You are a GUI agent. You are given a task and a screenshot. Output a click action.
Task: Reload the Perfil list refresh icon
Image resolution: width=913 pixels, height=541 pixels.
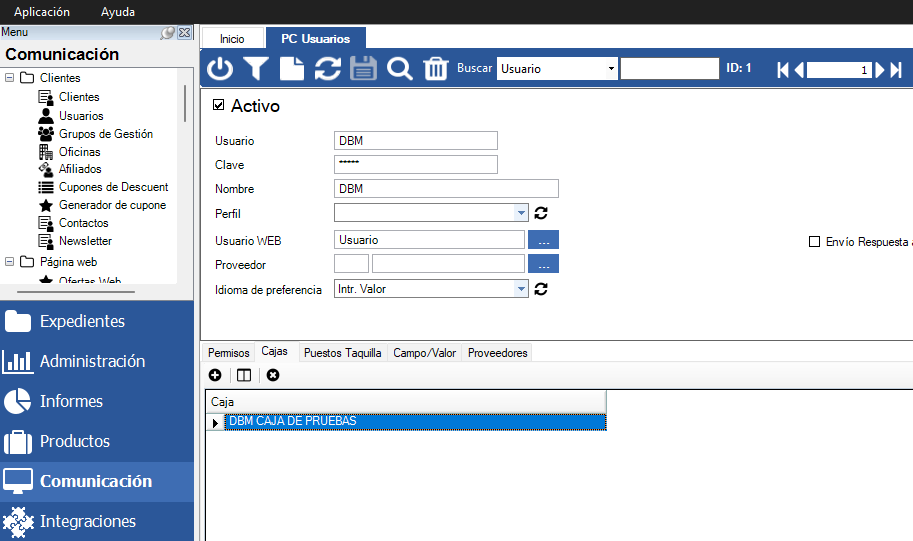click(542, 213)
